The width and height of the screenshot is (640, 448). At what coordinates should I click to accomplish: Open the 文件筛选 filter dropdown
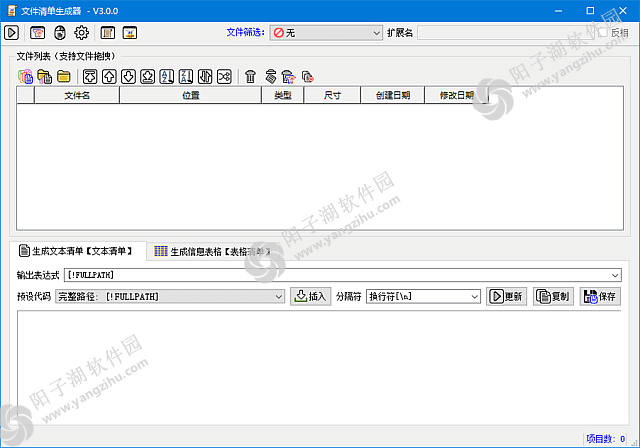coord(326,33)
